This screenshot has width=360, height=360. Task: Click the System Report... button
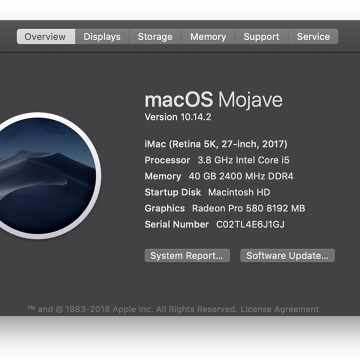[x=187, y=256]
